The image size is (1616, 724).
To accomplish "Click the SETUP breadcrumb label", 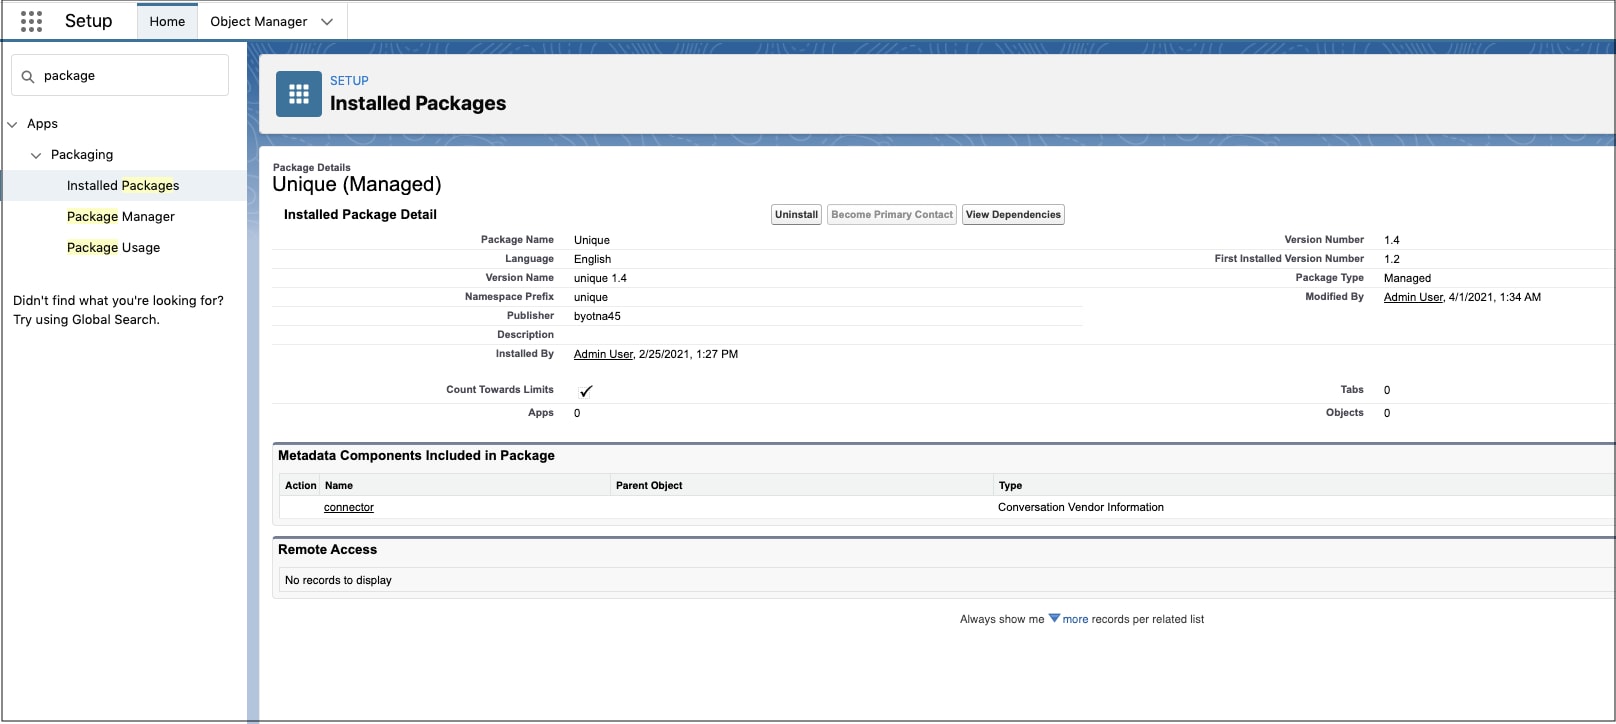I will click(349, 81).
